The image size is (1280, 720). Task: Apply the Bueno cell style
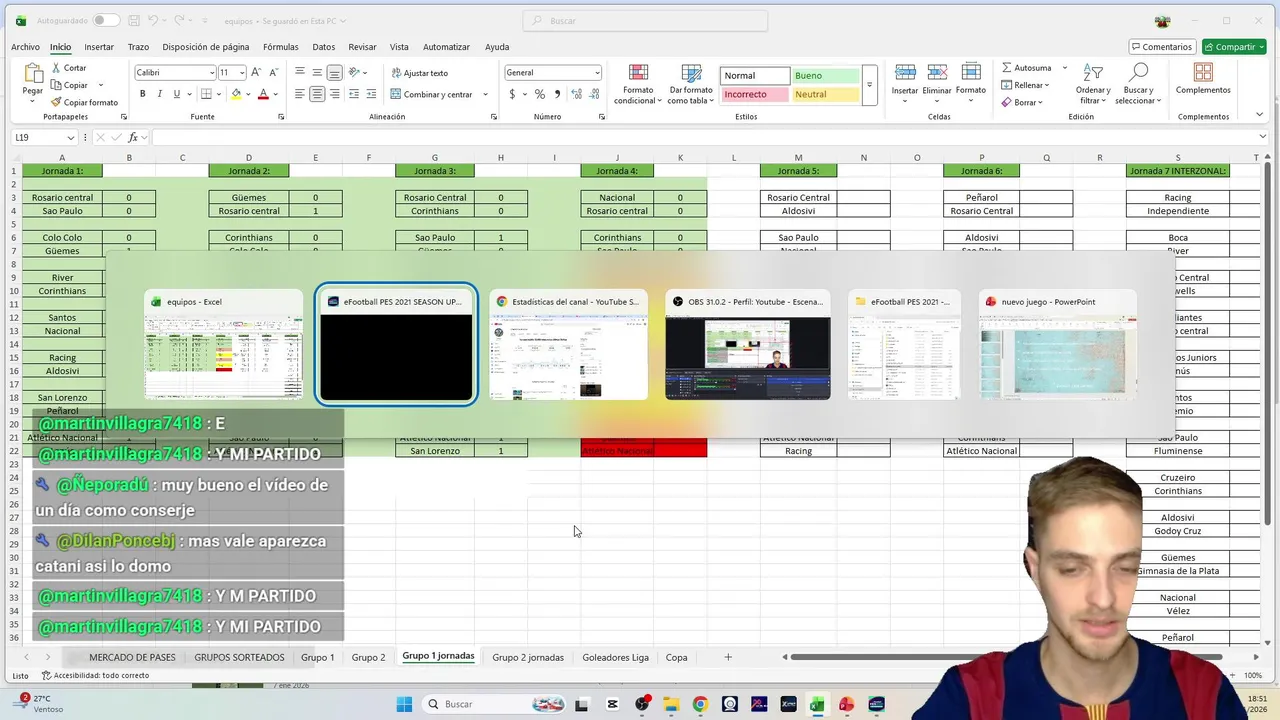(x=825, y=76)
